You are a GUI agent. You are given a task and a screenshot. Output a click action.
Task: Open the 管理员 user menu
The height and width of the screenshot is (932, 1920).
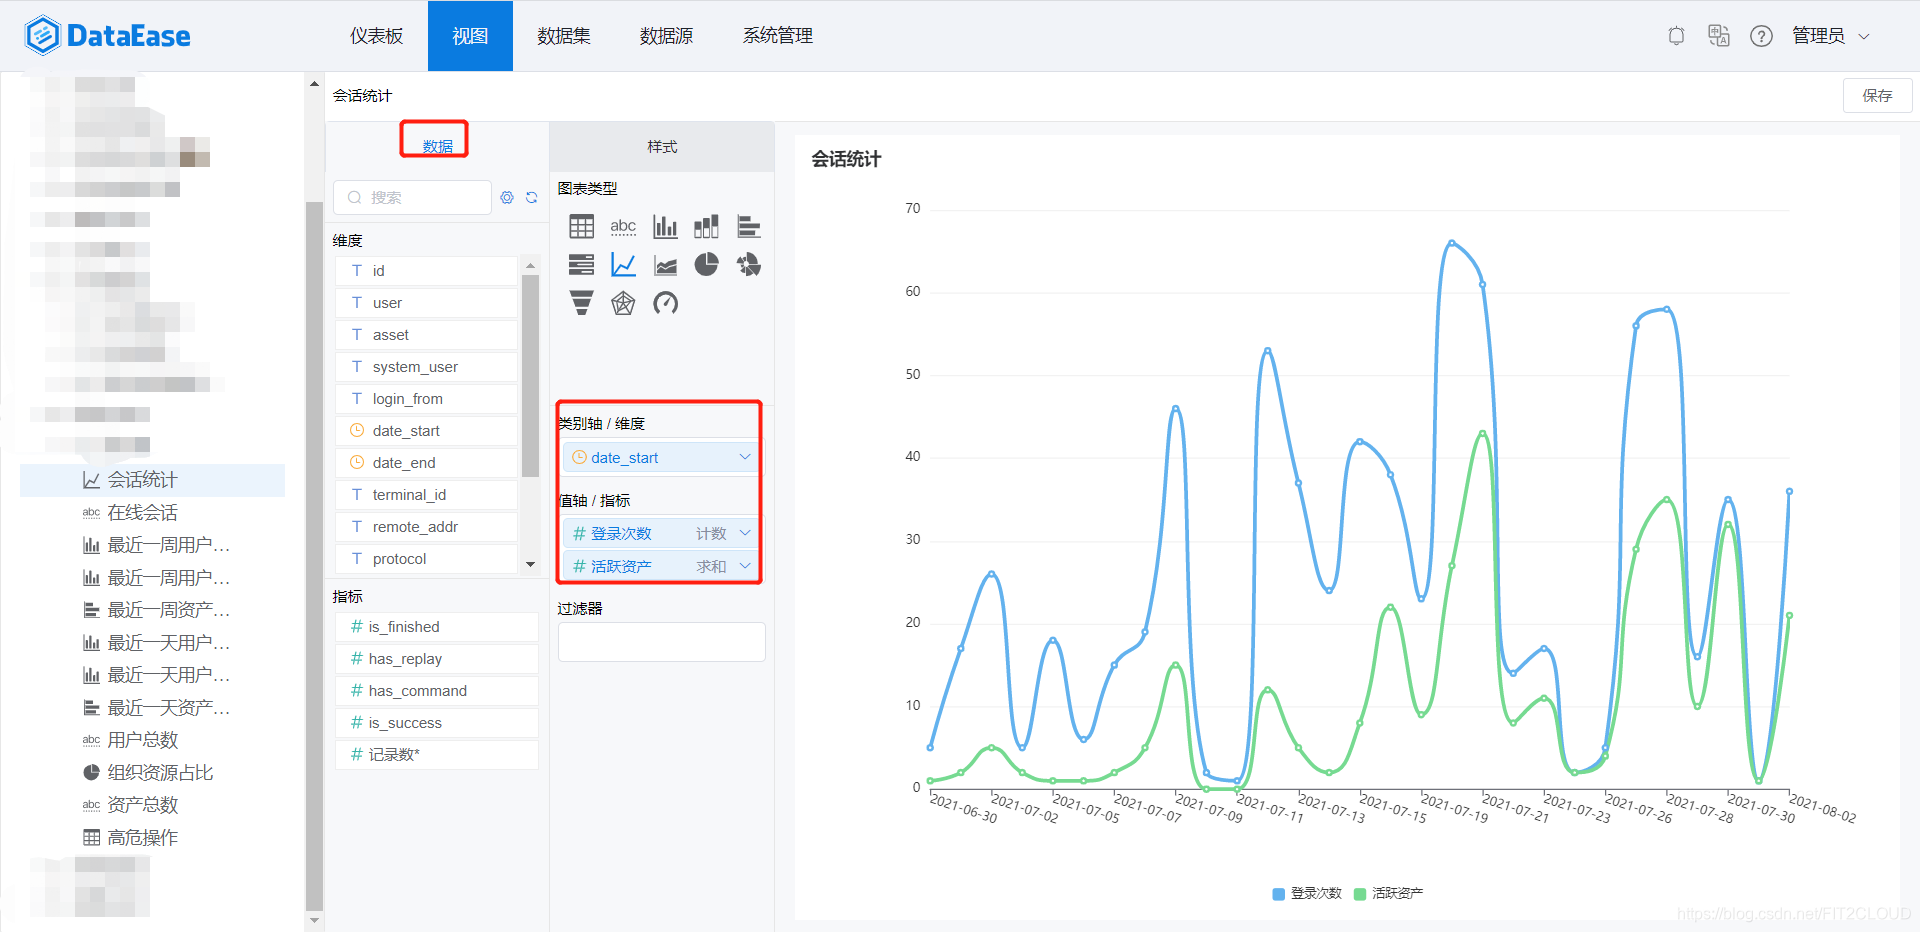[1830, 36]
